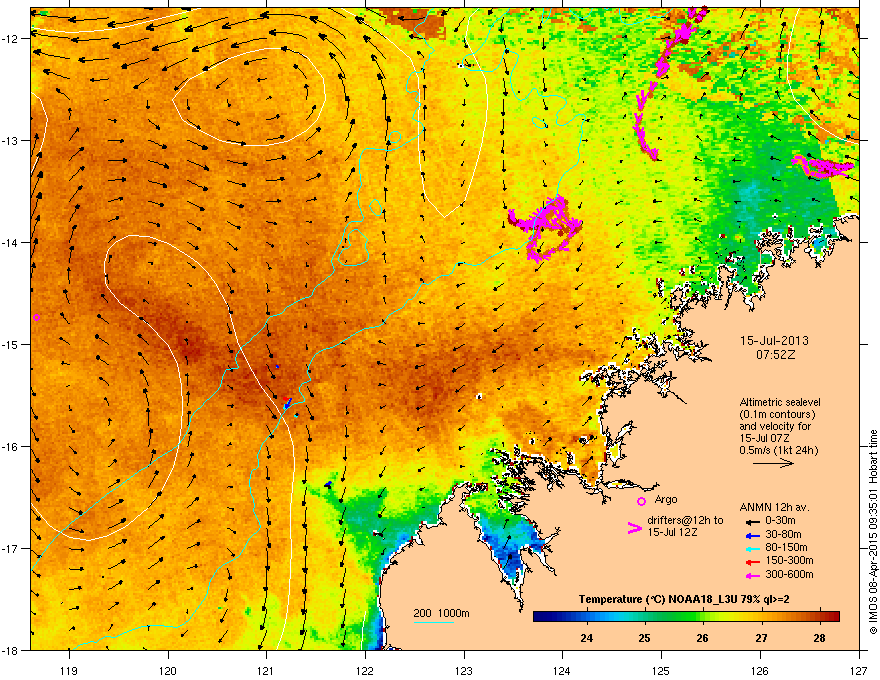Viewport: 880px width, 680px height.
Task: Click longitude axis label 126
Action: pyautogui.click(x=760, y=670)
